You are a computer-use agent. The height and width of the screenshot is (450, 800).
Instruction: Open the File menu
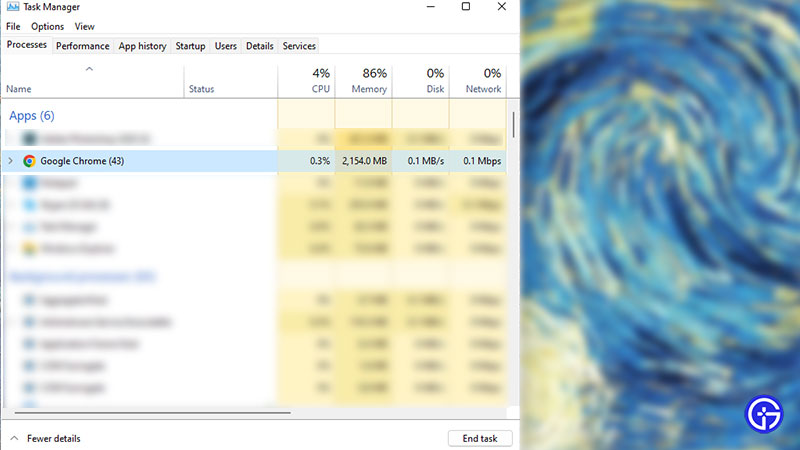click(13, 27)
